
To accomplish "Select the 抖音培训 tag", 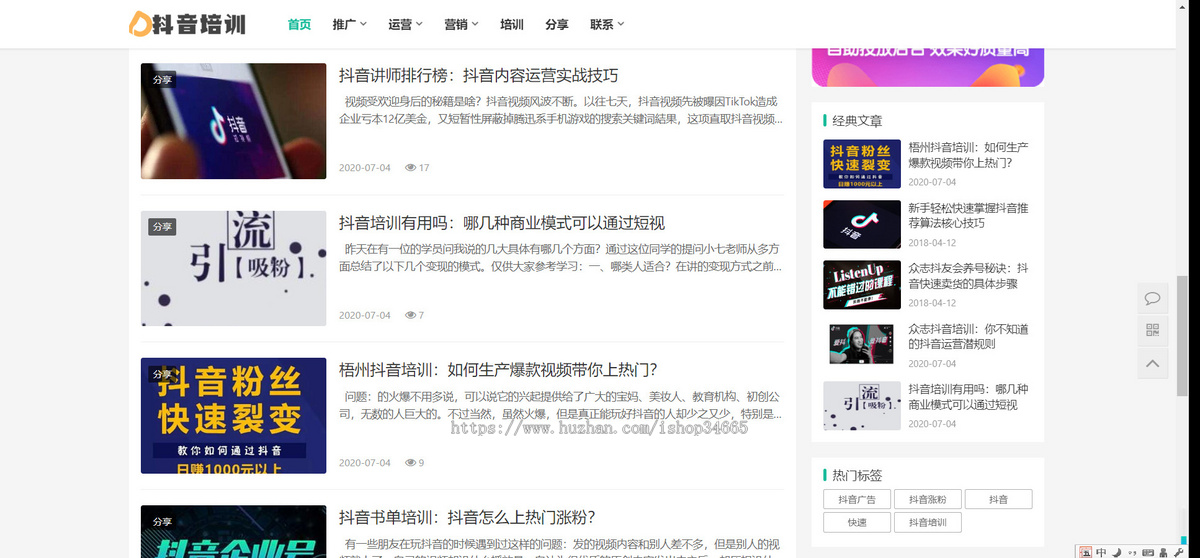I will [x=927, y=522].
